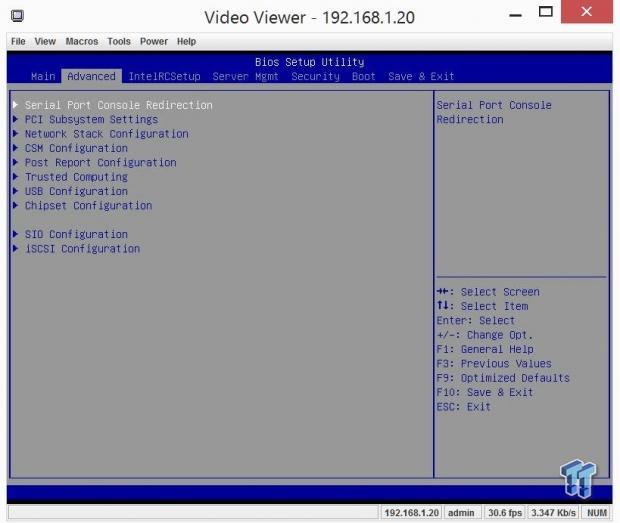This screenshot has height=523, width=620.
Task: Click the admin user status field
Action: (x=461, y=513)
